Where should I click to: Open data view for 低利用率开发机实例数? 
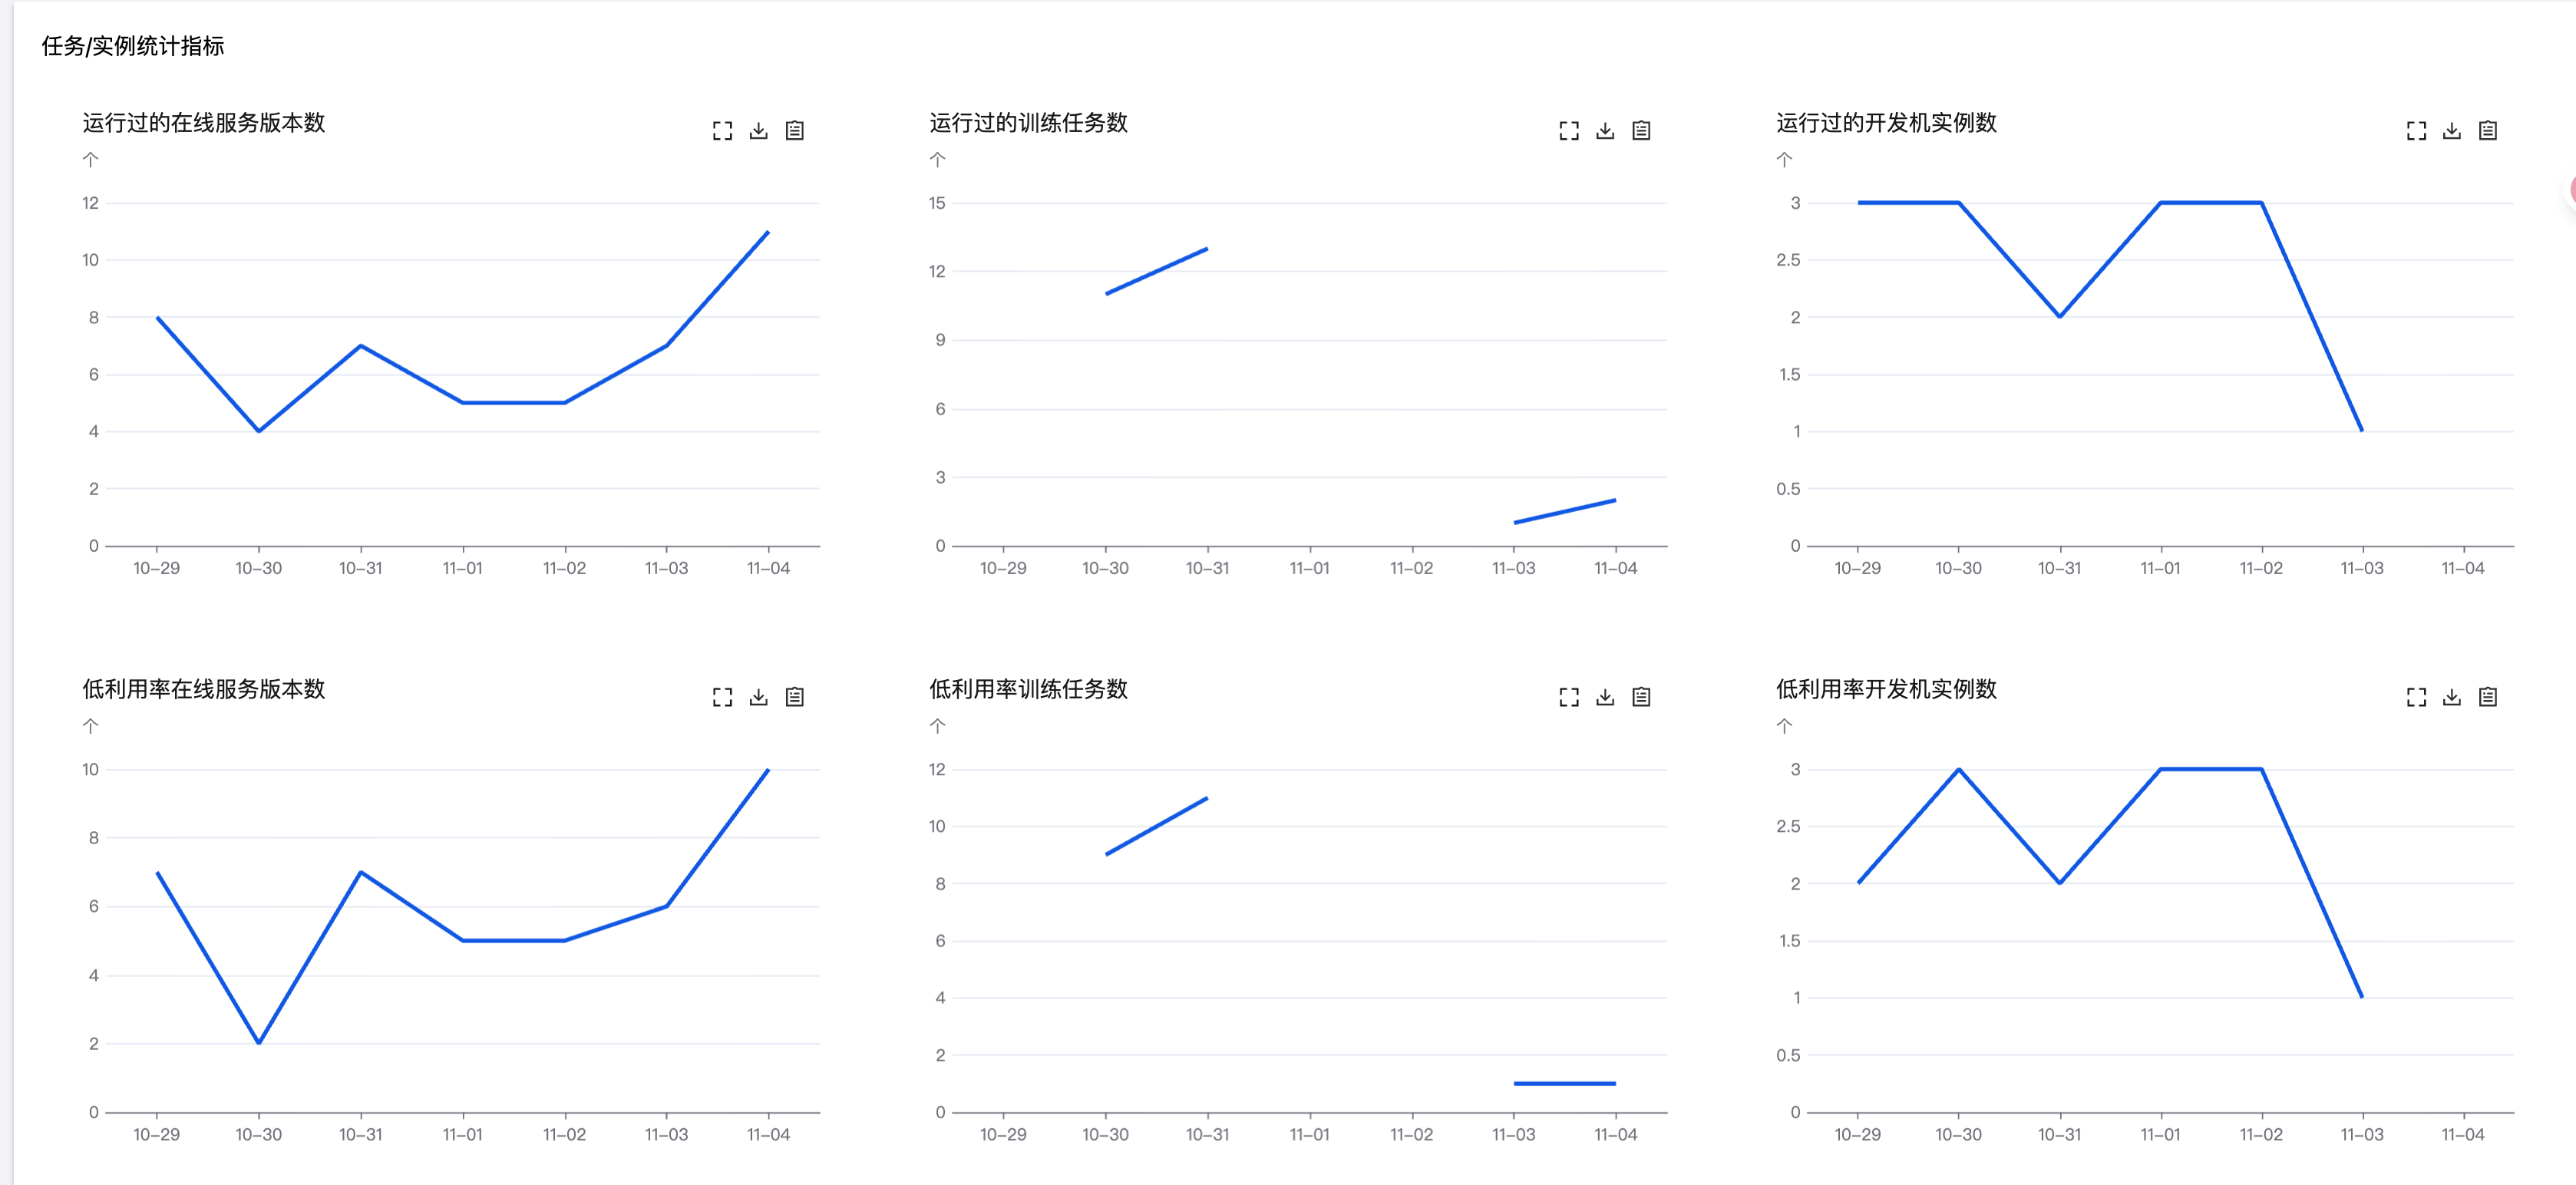pos(2487,697)
